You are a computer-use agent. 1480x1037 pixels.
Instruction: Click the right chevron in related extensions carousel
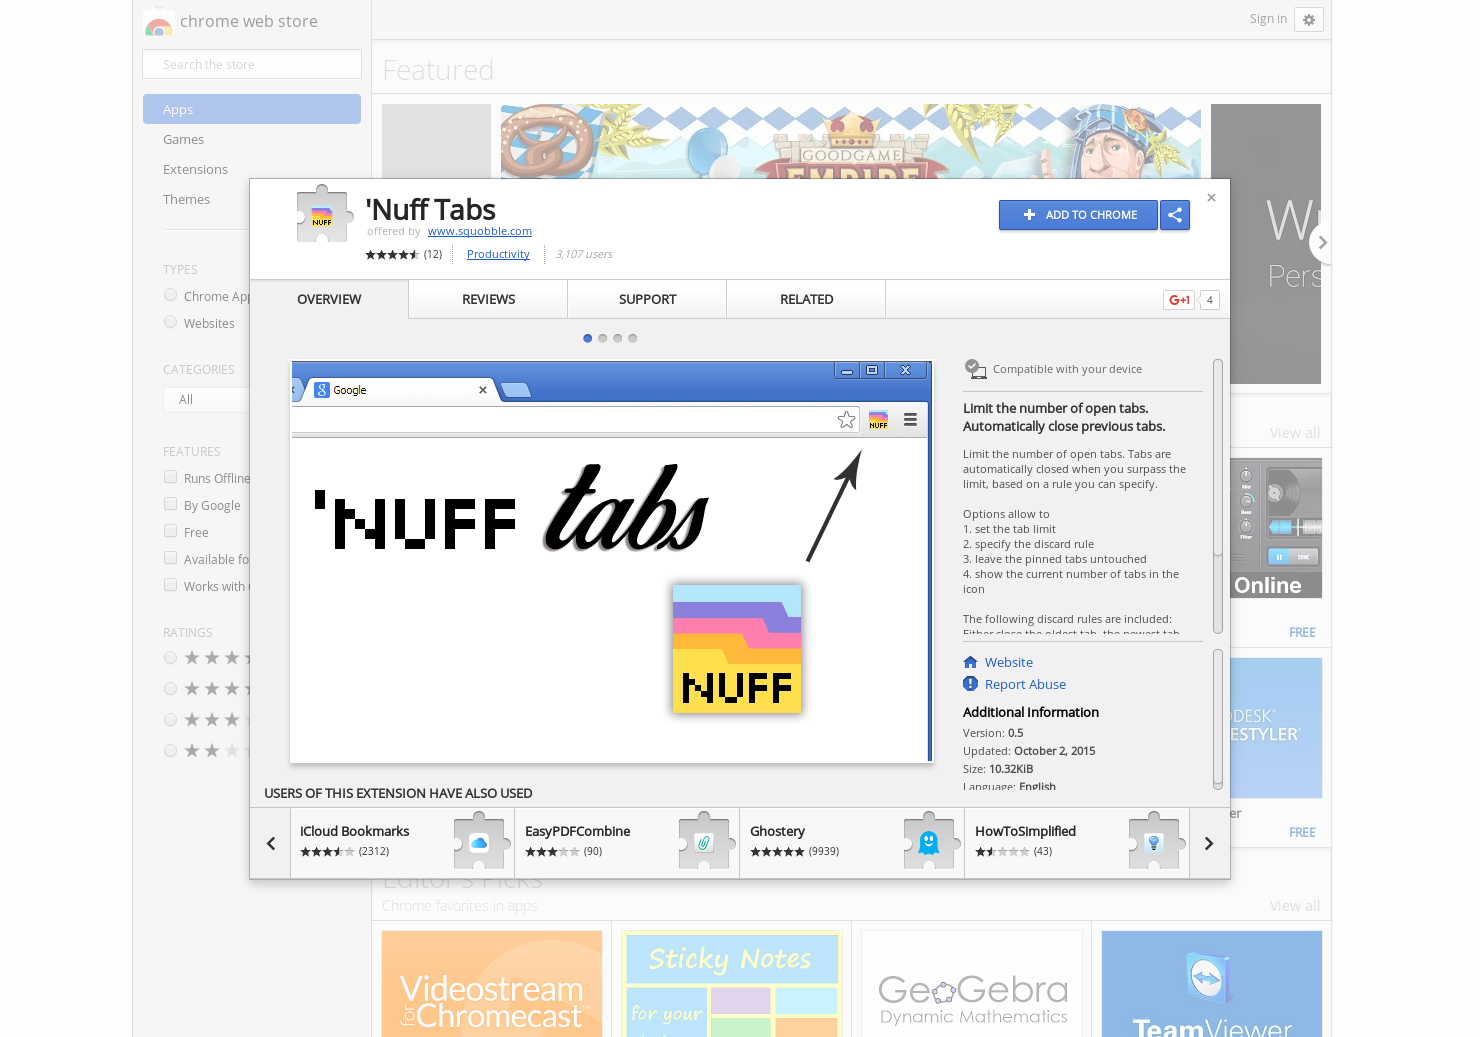pos(1209,843)
